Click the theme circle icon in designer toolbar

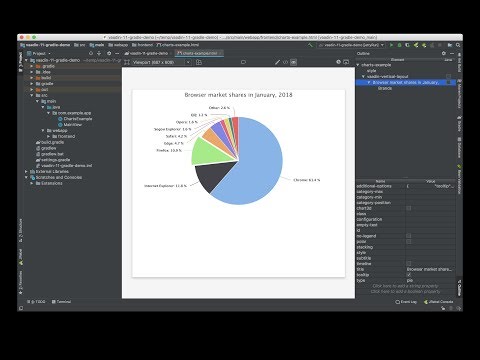[338, 62]
